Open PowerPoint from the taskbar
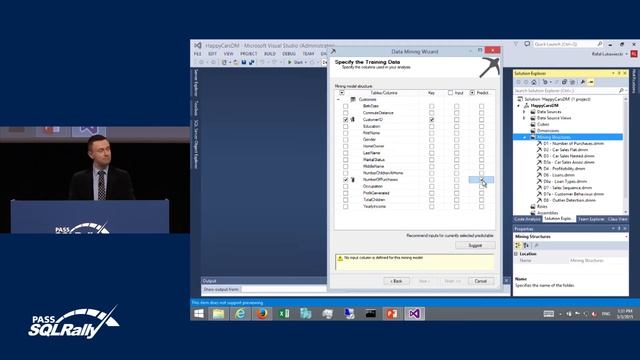The image size is (640, 360). click(392, 313)
